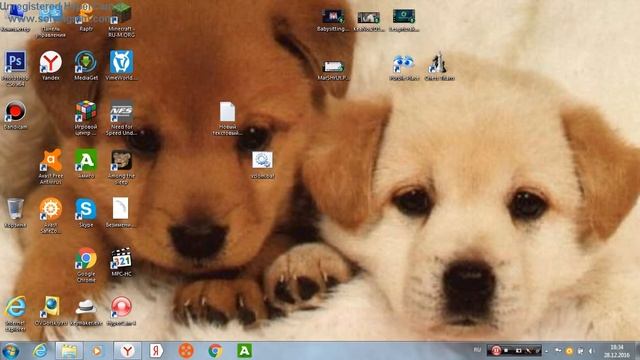Open the volume tray icon
Screen dimensions: 640x360
tap(590, 351)
